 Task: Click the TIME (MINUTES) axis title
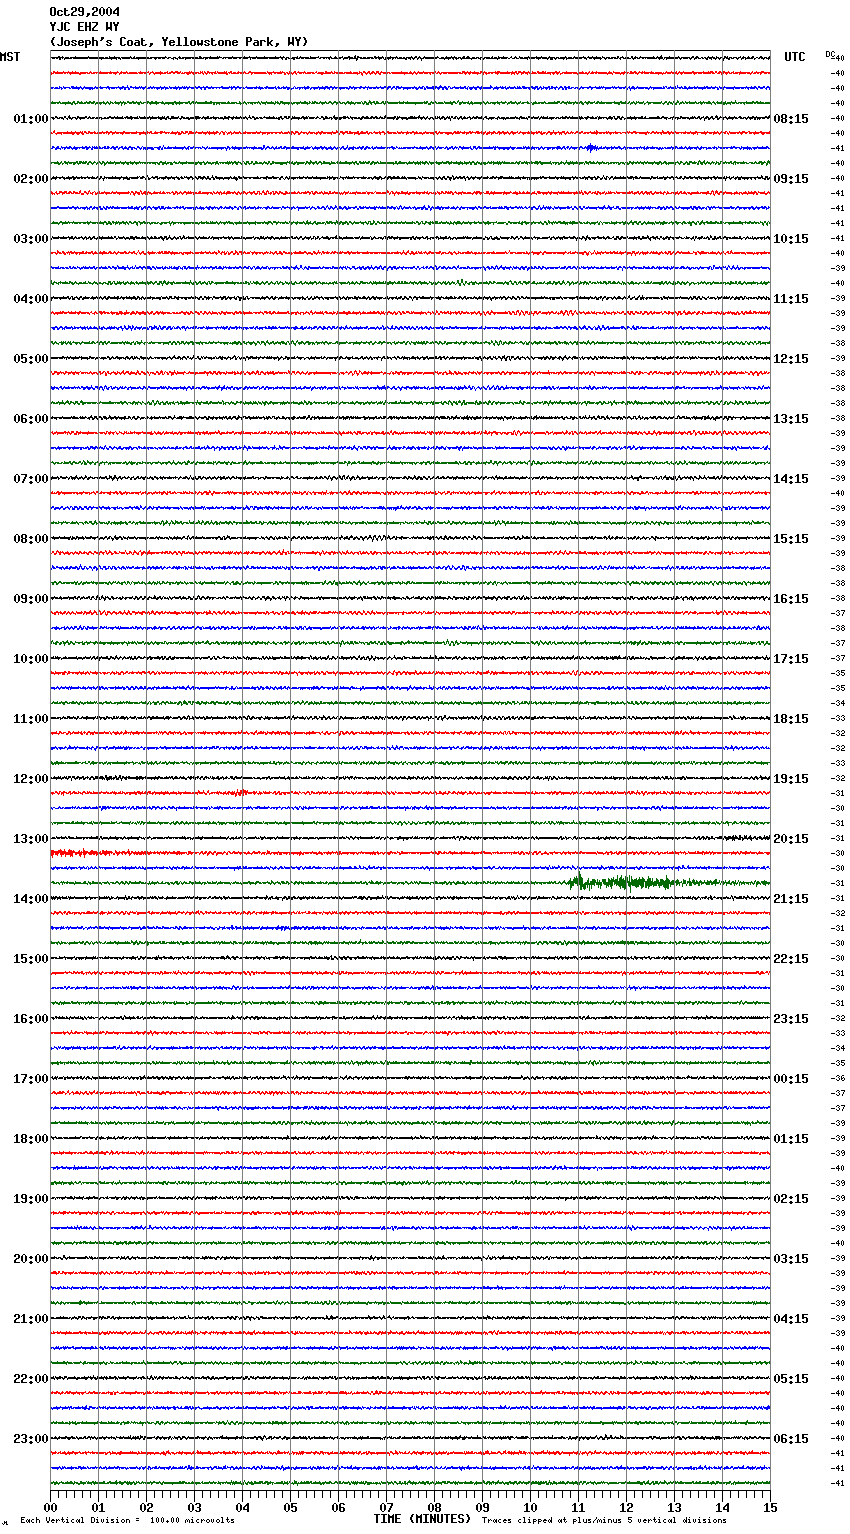(422, 1519)
